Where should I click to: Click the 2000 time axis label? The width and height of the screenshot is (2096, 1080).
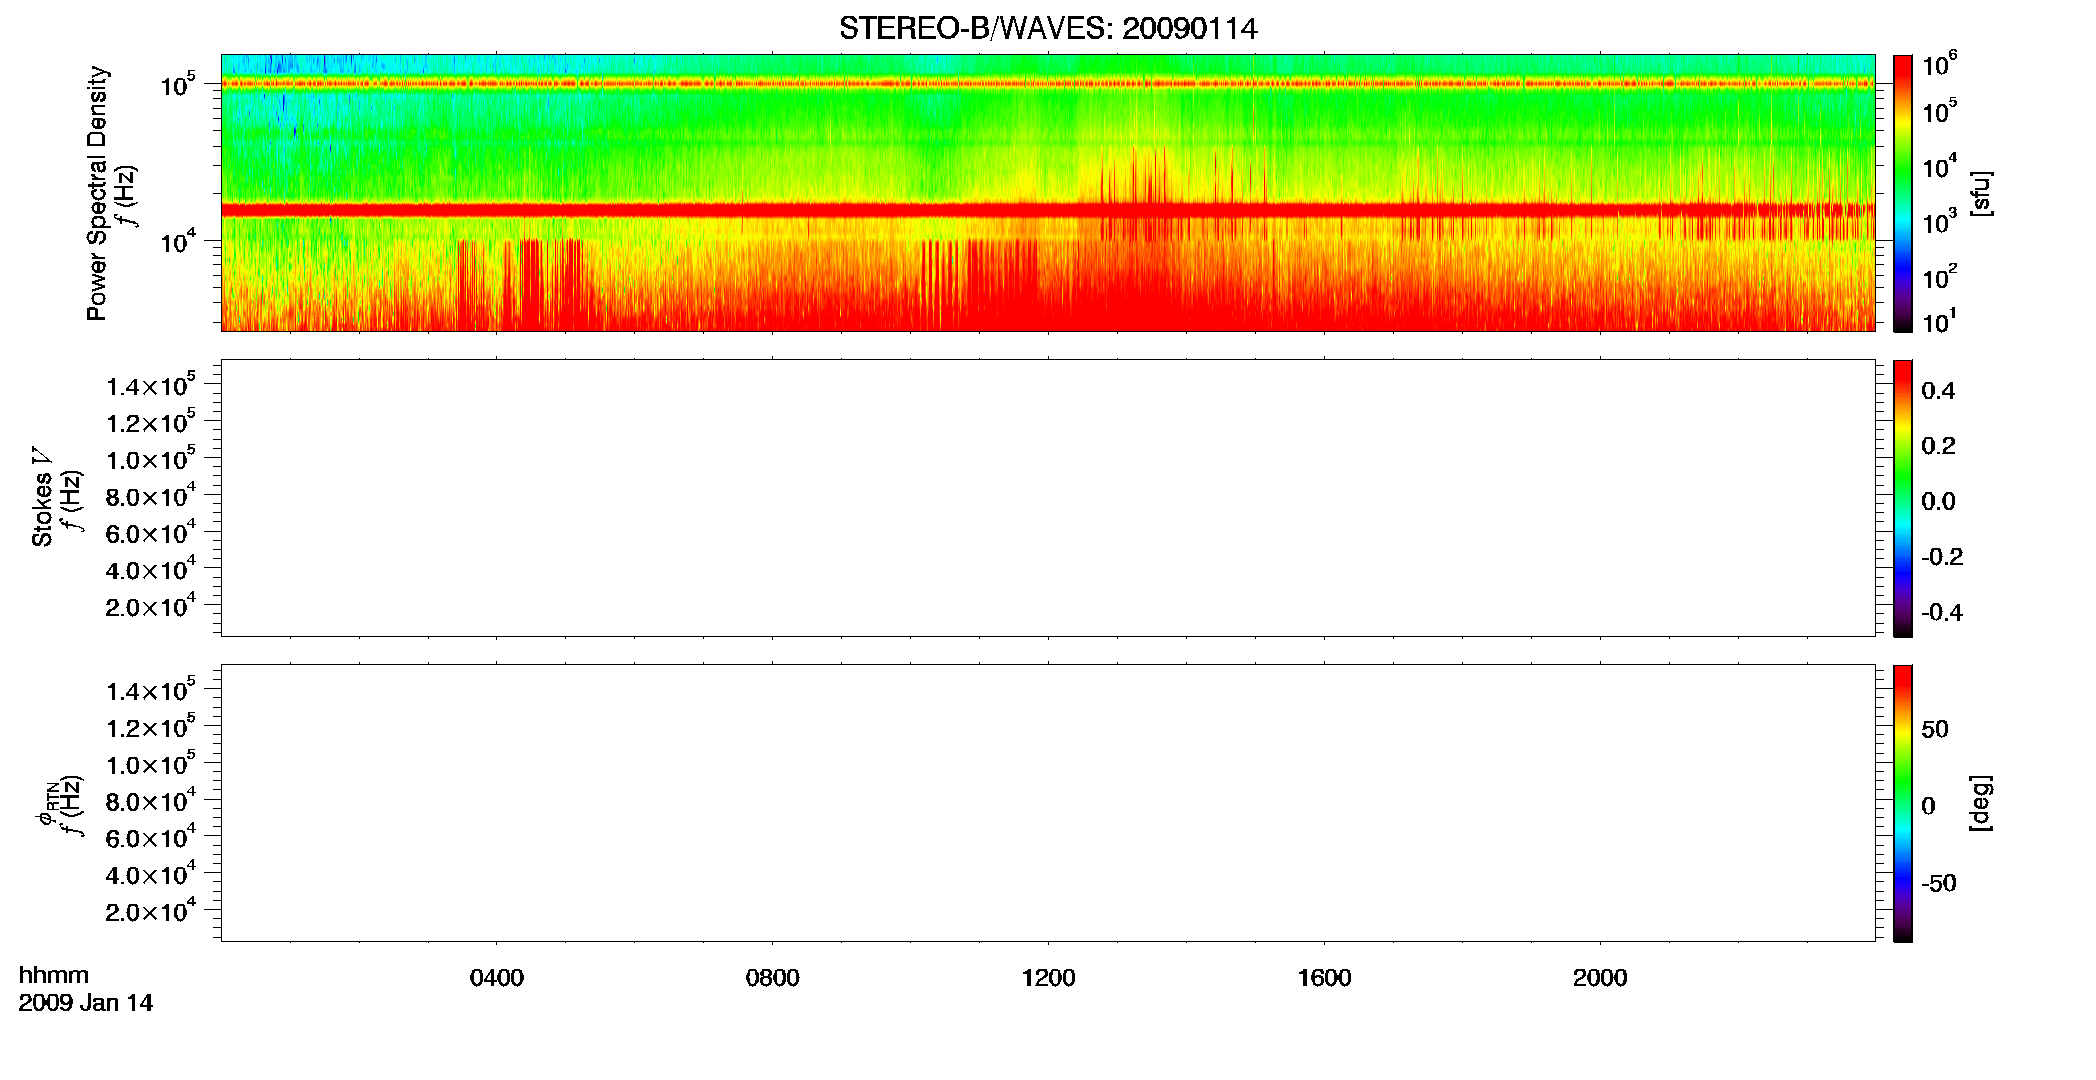pyautogui.click(x=1600, y=978)
